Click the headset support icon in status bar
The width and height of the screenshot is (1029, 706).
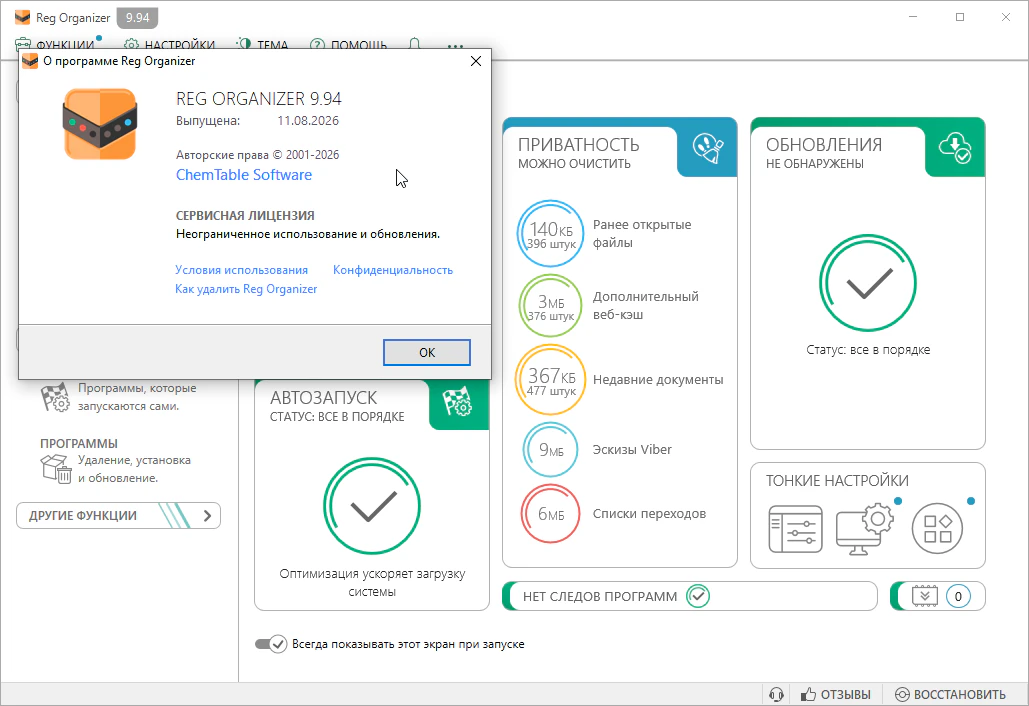(x=776, y=694)
